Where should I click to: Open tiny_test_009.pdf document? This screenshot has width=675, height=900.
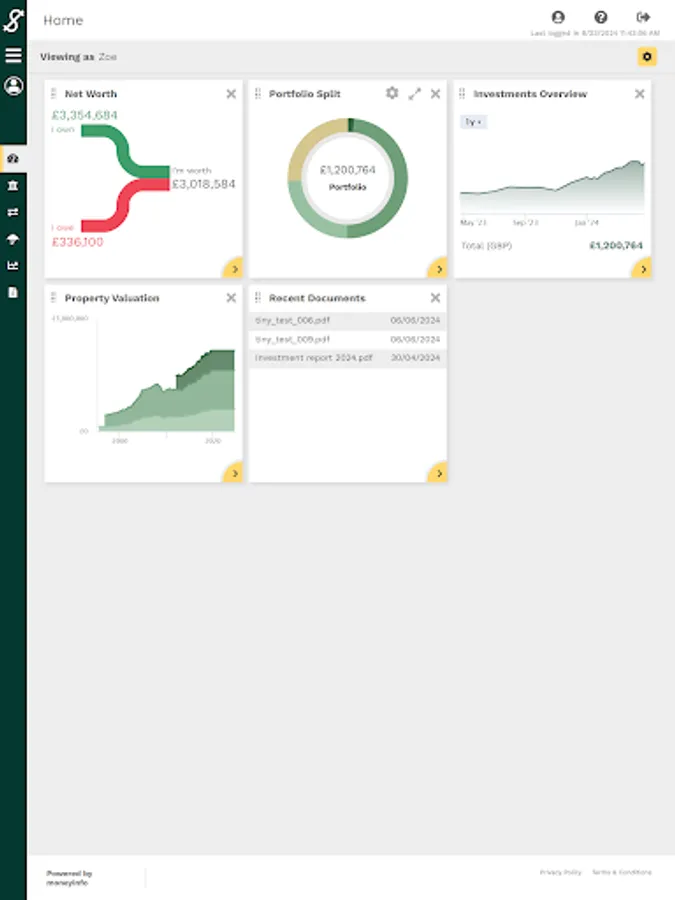(x=348, y=339)
